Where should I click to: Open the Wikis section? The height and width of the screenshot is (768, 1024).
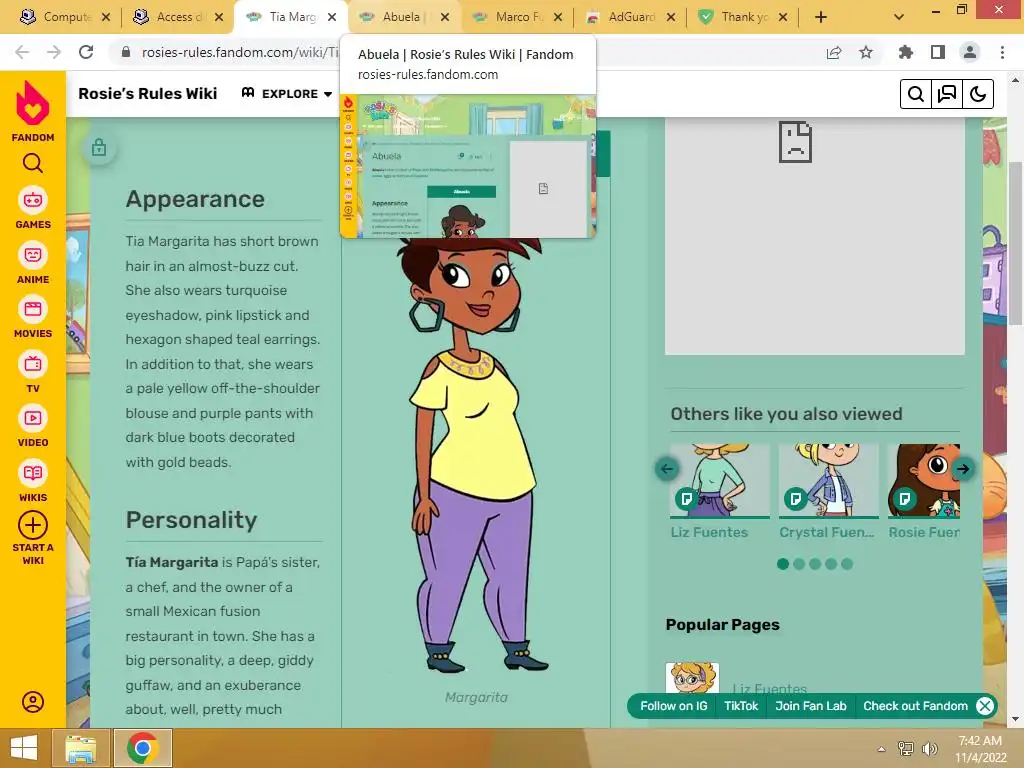(x=33, y=482)
